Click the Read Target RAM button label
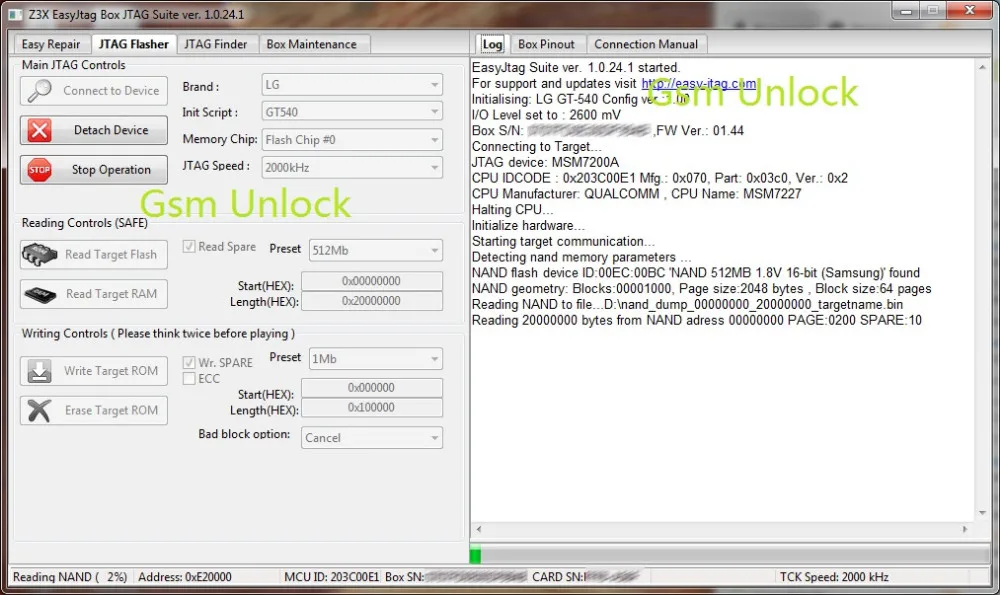The image size is (1000, 595). tap(112, 294)
